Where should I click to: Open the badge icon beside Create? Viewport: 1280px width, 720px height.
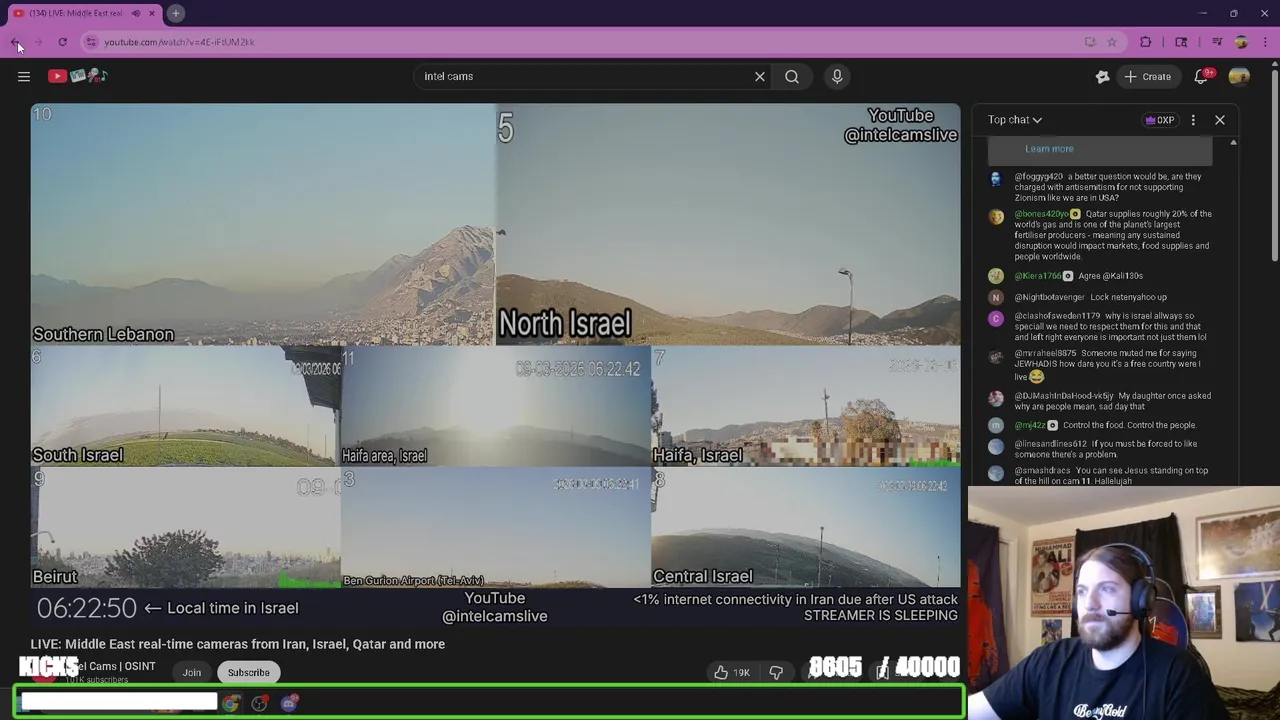1102,76
